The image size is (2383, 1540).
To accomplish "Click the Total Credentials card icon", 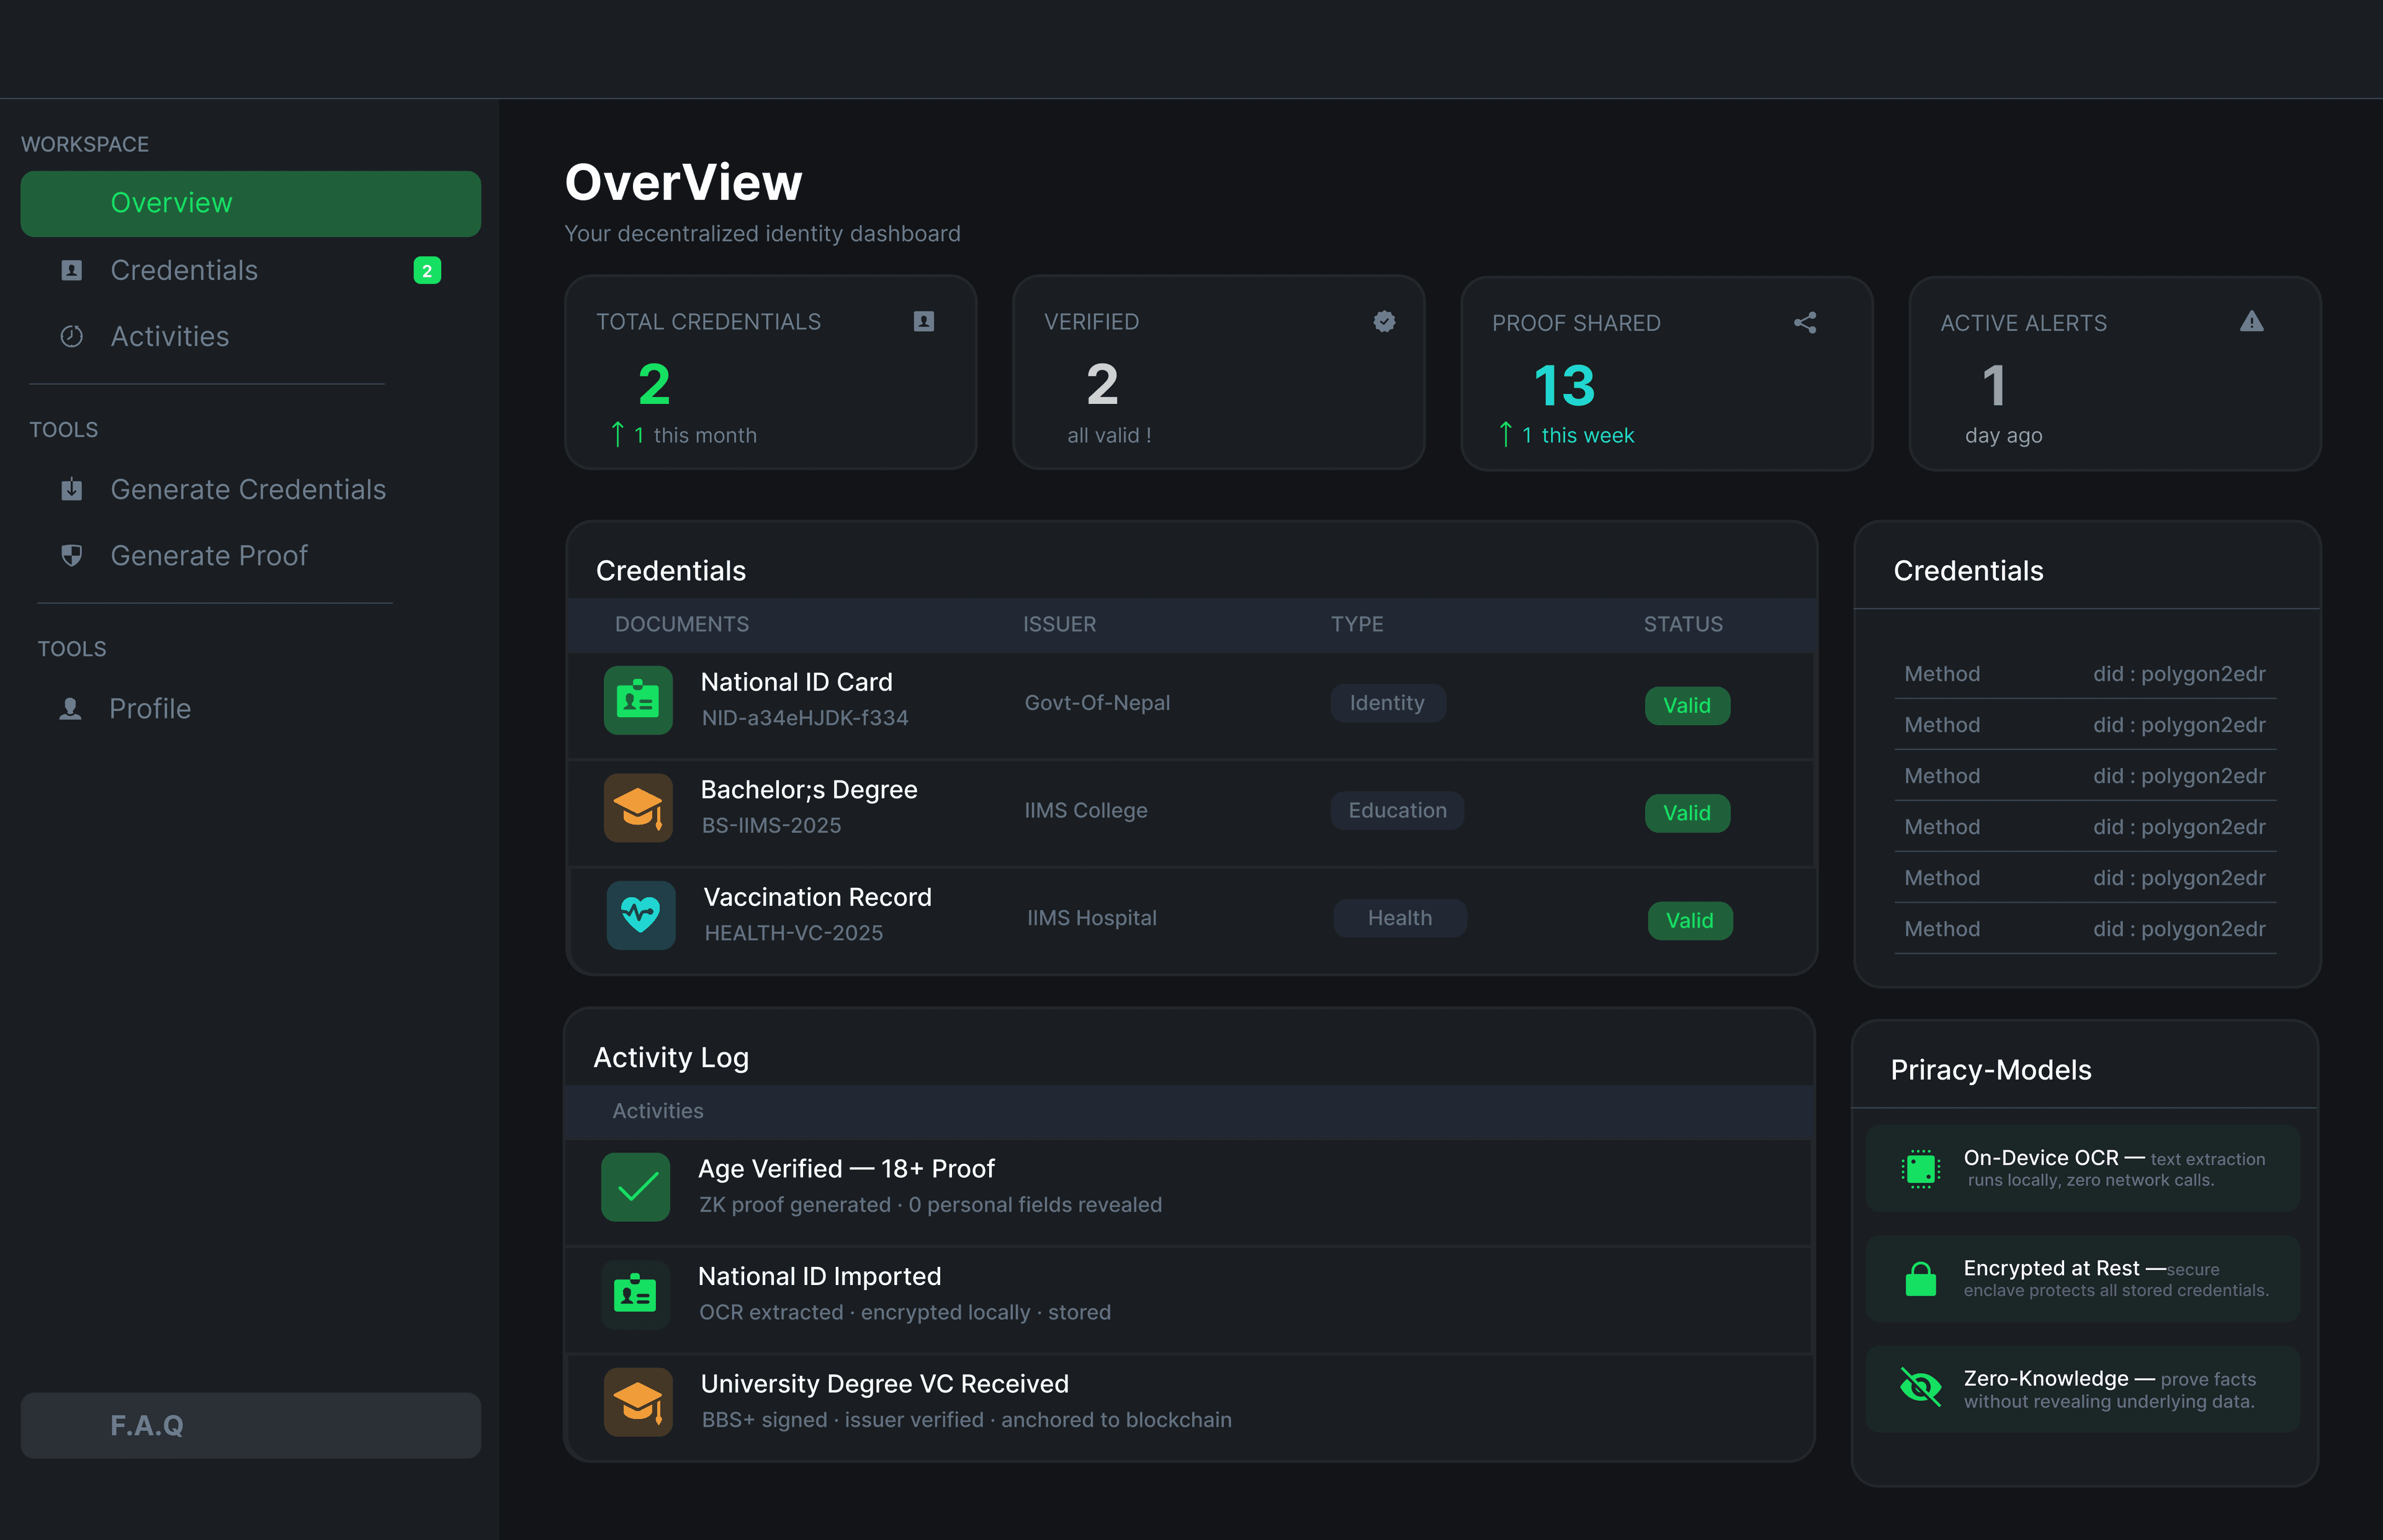I will (924, 321).
